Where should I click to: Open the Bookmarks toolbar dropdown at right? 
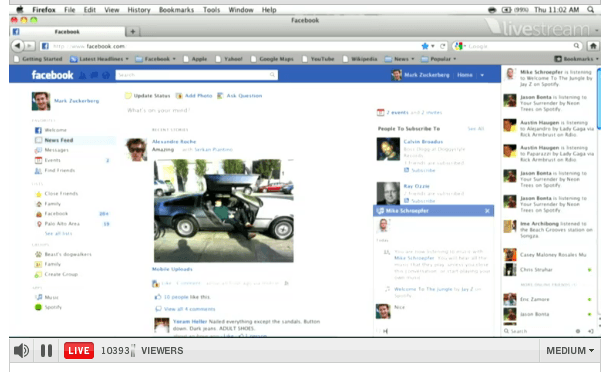pos(577,59)
